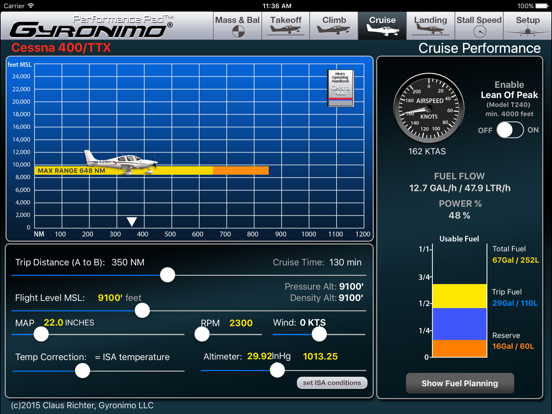This screenshot has width=552, height=414.
Task: Click the 29Gal / 110L trip fuel value
Action: (x=515, y=303)
